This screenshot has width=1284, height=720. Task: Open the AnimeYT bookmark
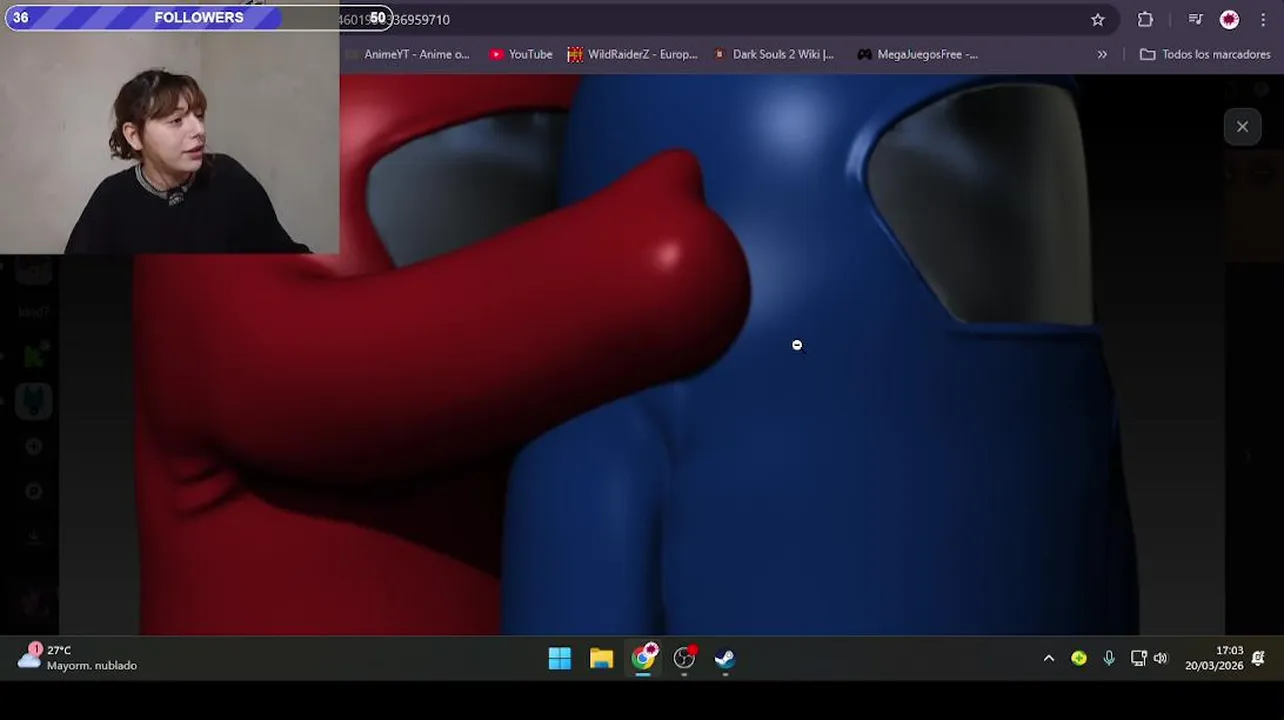(x=408, y=54)
